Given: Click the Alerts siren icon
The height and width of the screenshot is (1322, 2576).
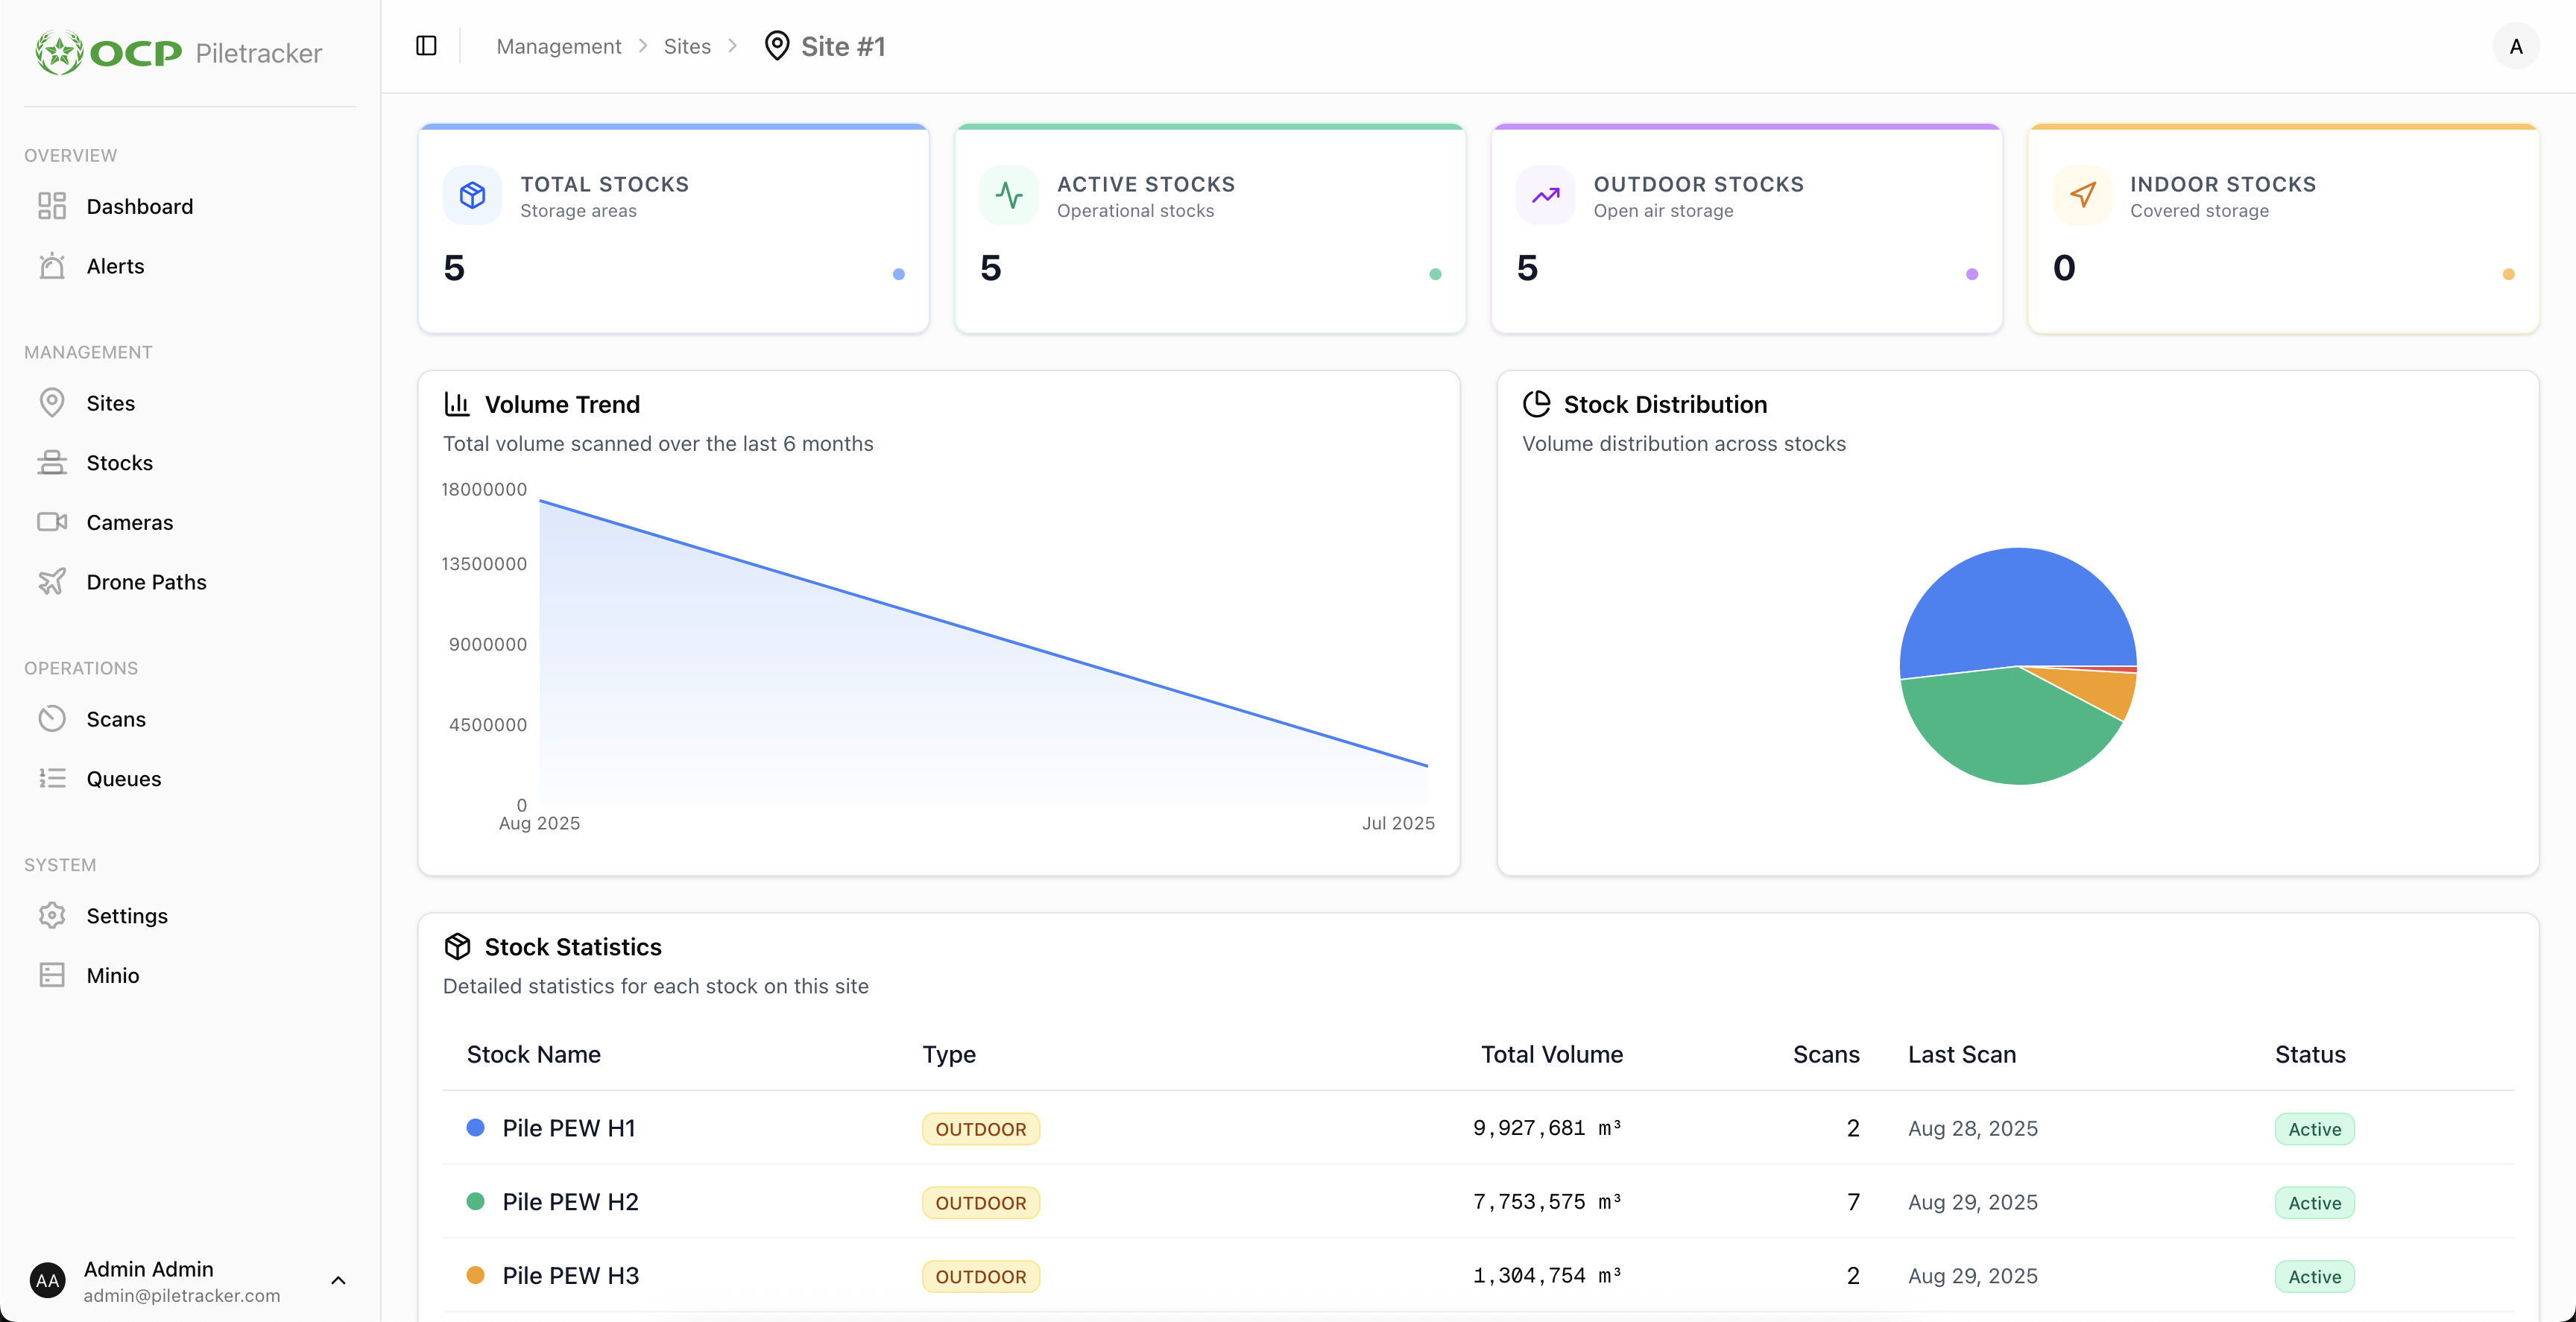Looking at the screenshot, I should [x=52, y=266].
